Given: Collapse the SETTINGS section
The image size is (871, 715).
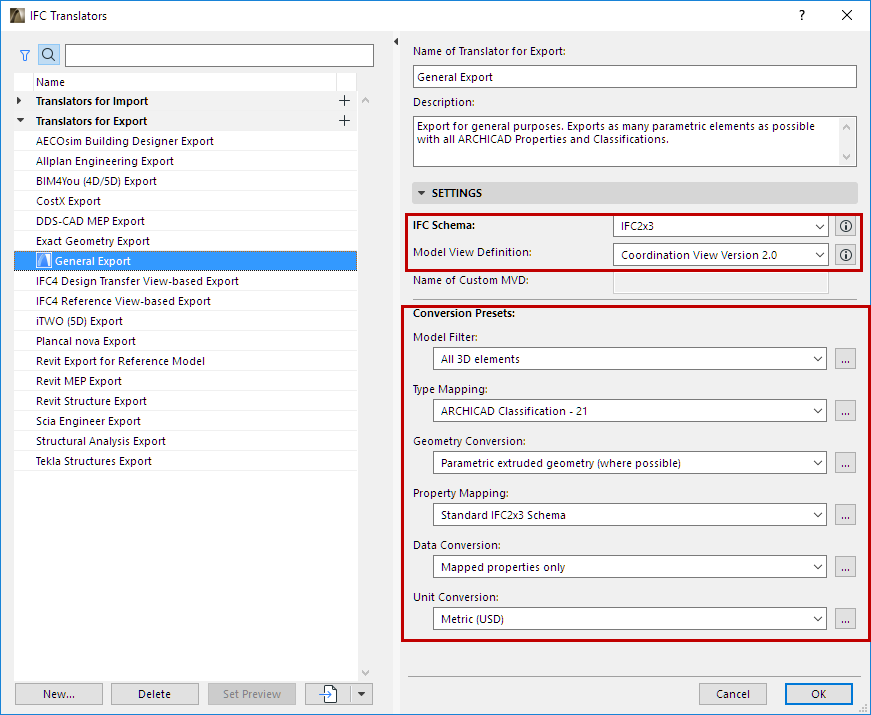Looking at the screenshot, I should click(421, 193).
